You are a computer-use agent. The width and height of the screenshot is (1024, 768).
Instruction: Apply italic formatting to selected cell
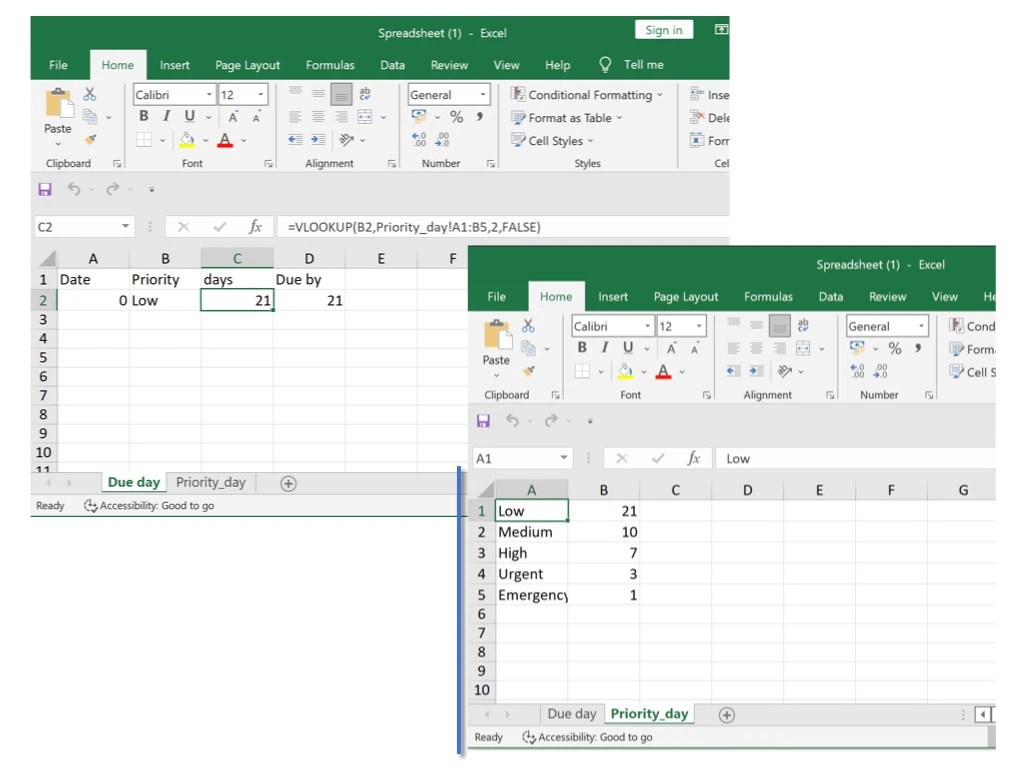click(x=603, y=348)
